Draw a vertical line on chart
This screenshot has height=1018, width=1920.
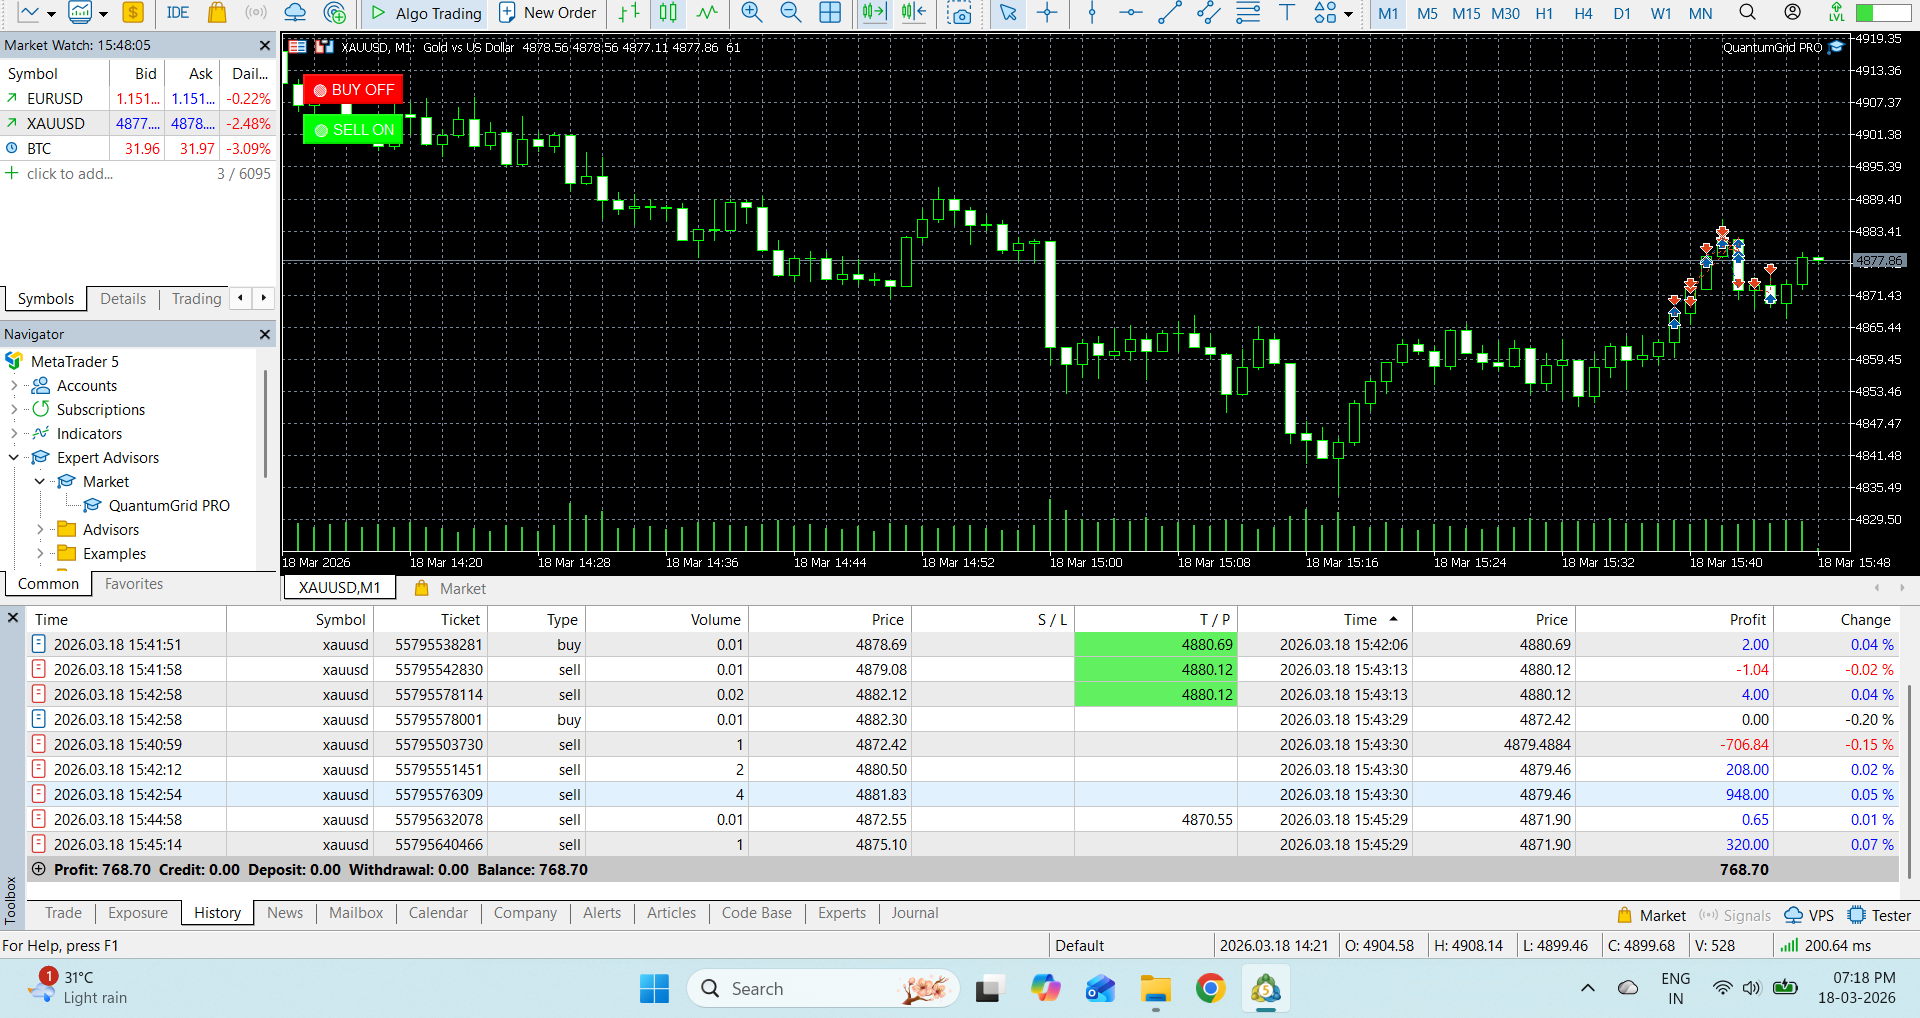tap(1092, 13)
